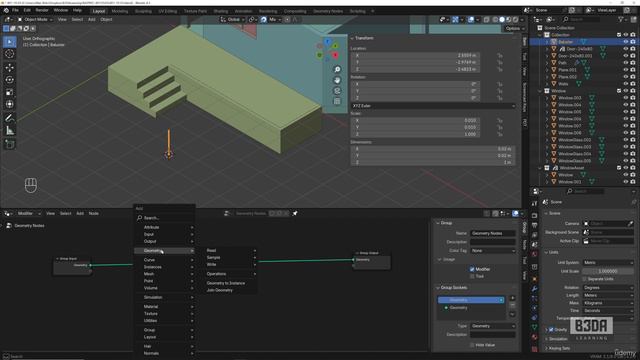640x360 pixels.
Task: Open the Color Tag dropdown
Action: (x=493, y=251)
